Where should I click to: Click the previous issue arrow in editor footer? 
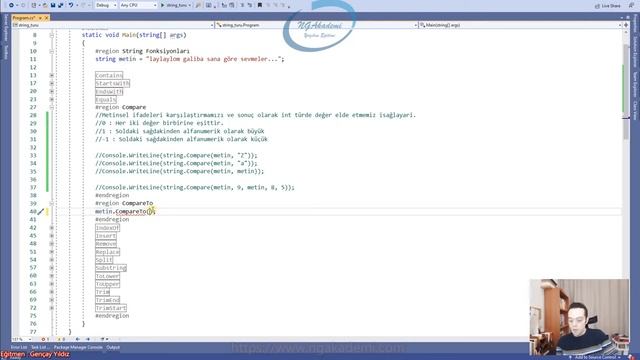click(x=78, y=339)
